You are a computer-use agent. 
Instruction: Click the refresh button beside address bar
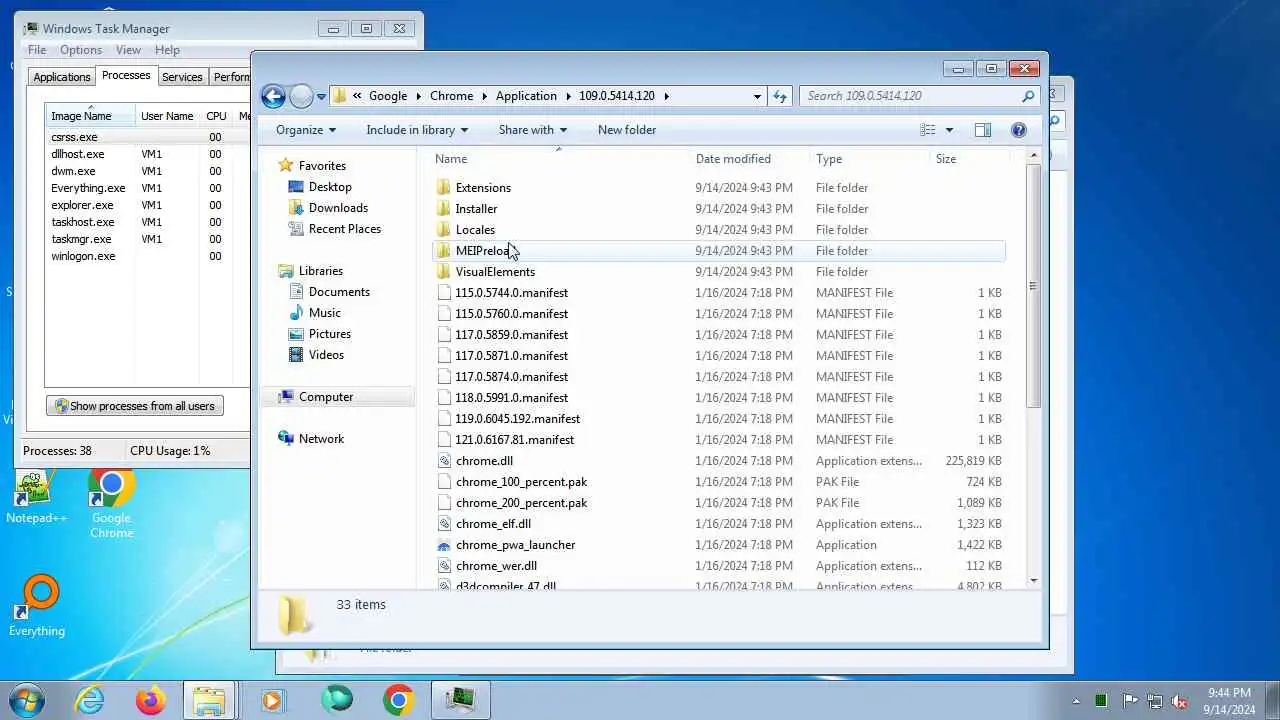[780, 96]
